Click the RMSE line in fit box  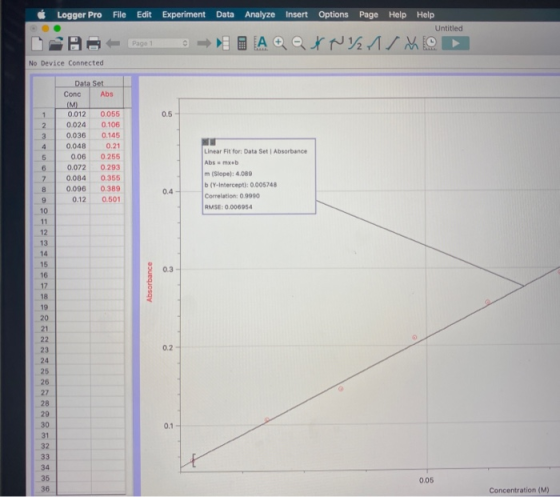(228, 207)
